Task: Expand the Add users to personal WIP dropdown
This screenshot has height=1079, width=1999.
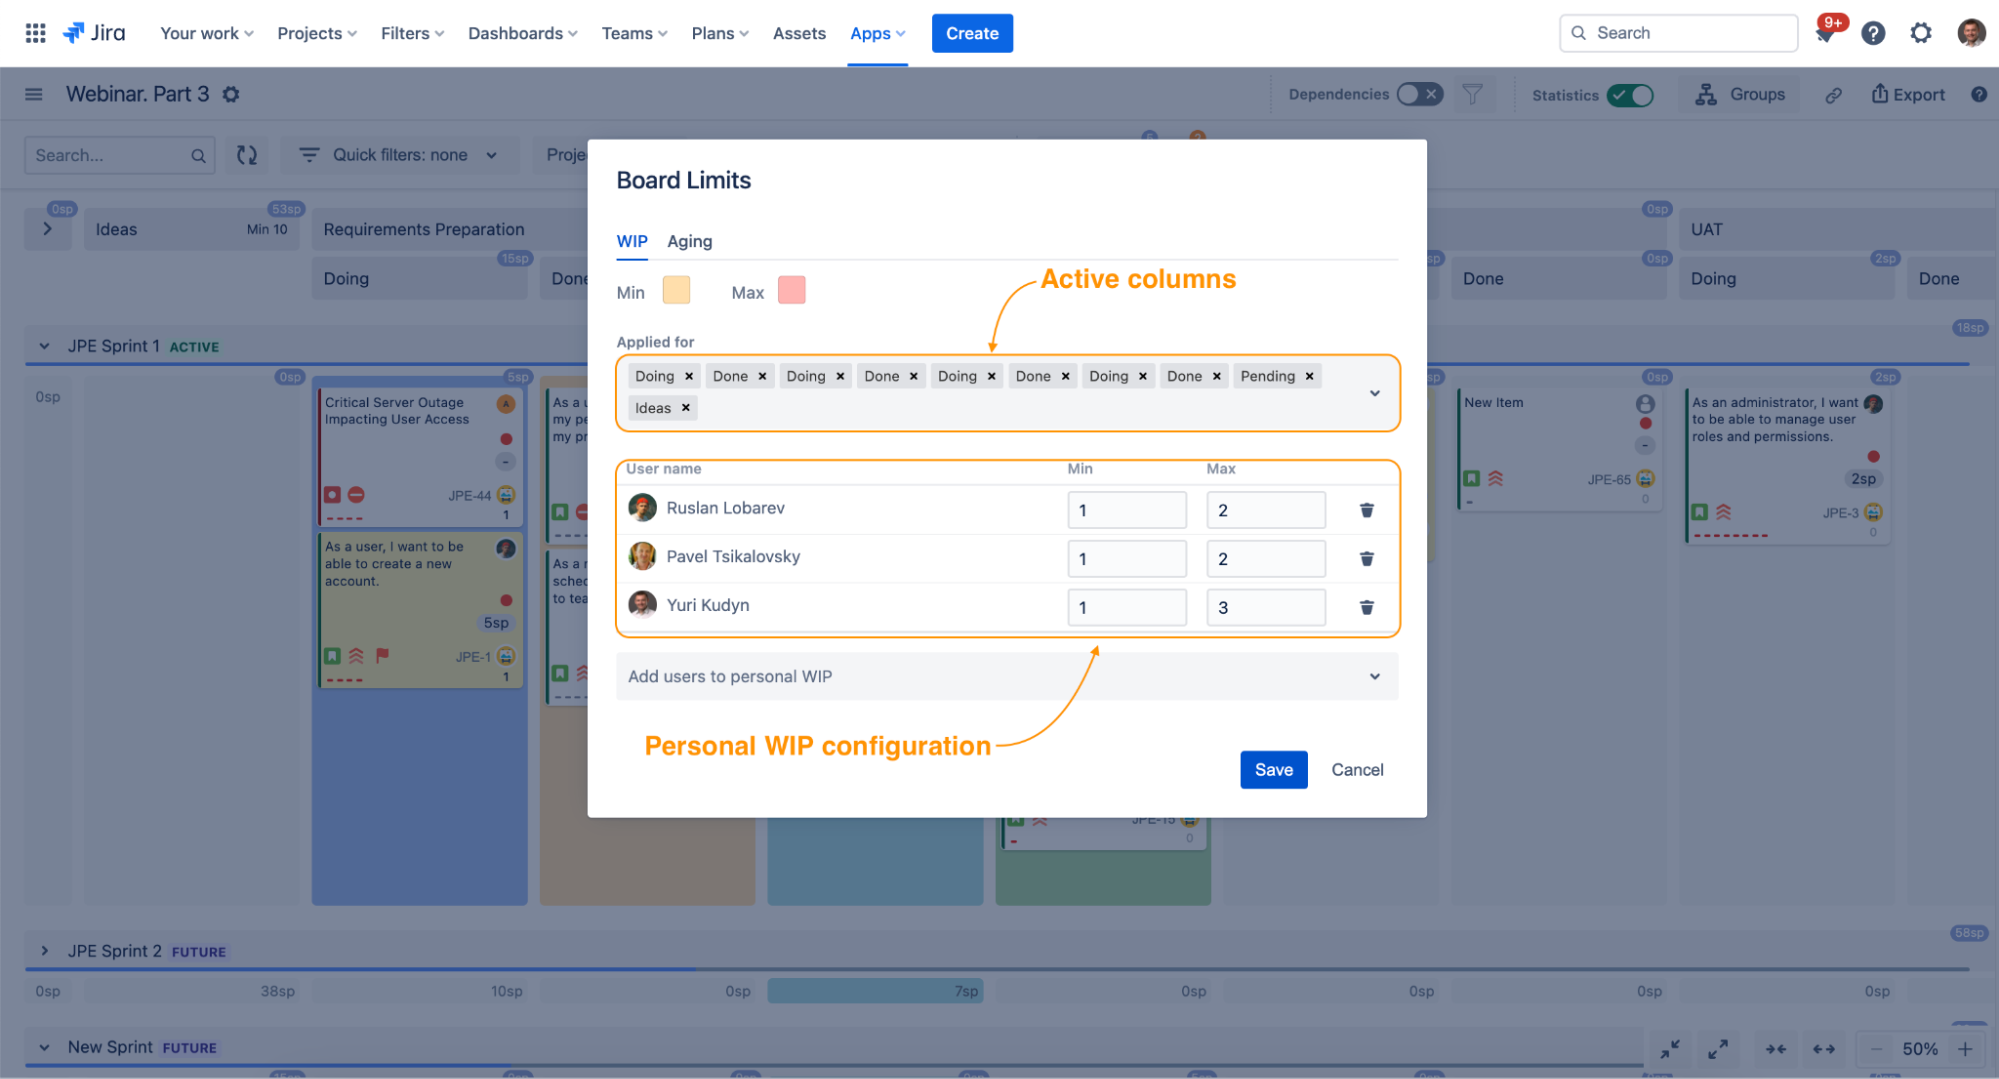Action: 1006,676
